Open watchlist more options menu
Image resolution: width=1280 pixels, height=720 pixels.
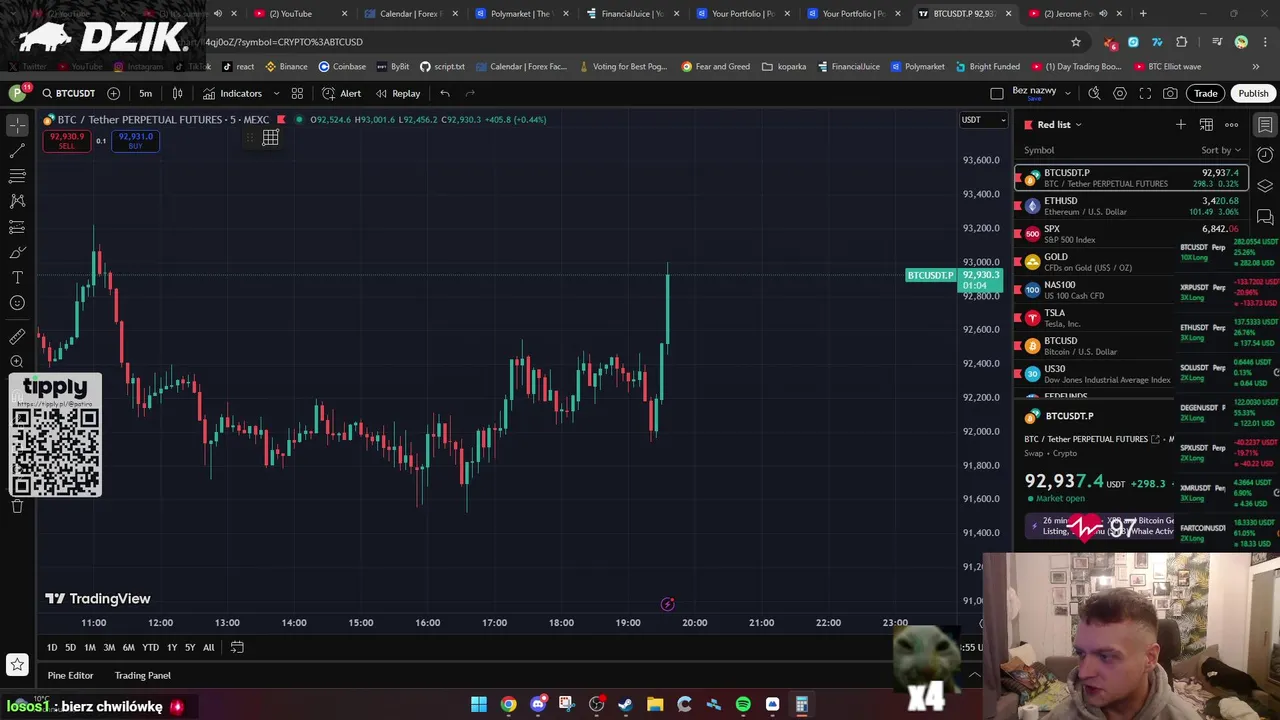click(1232, 124)
